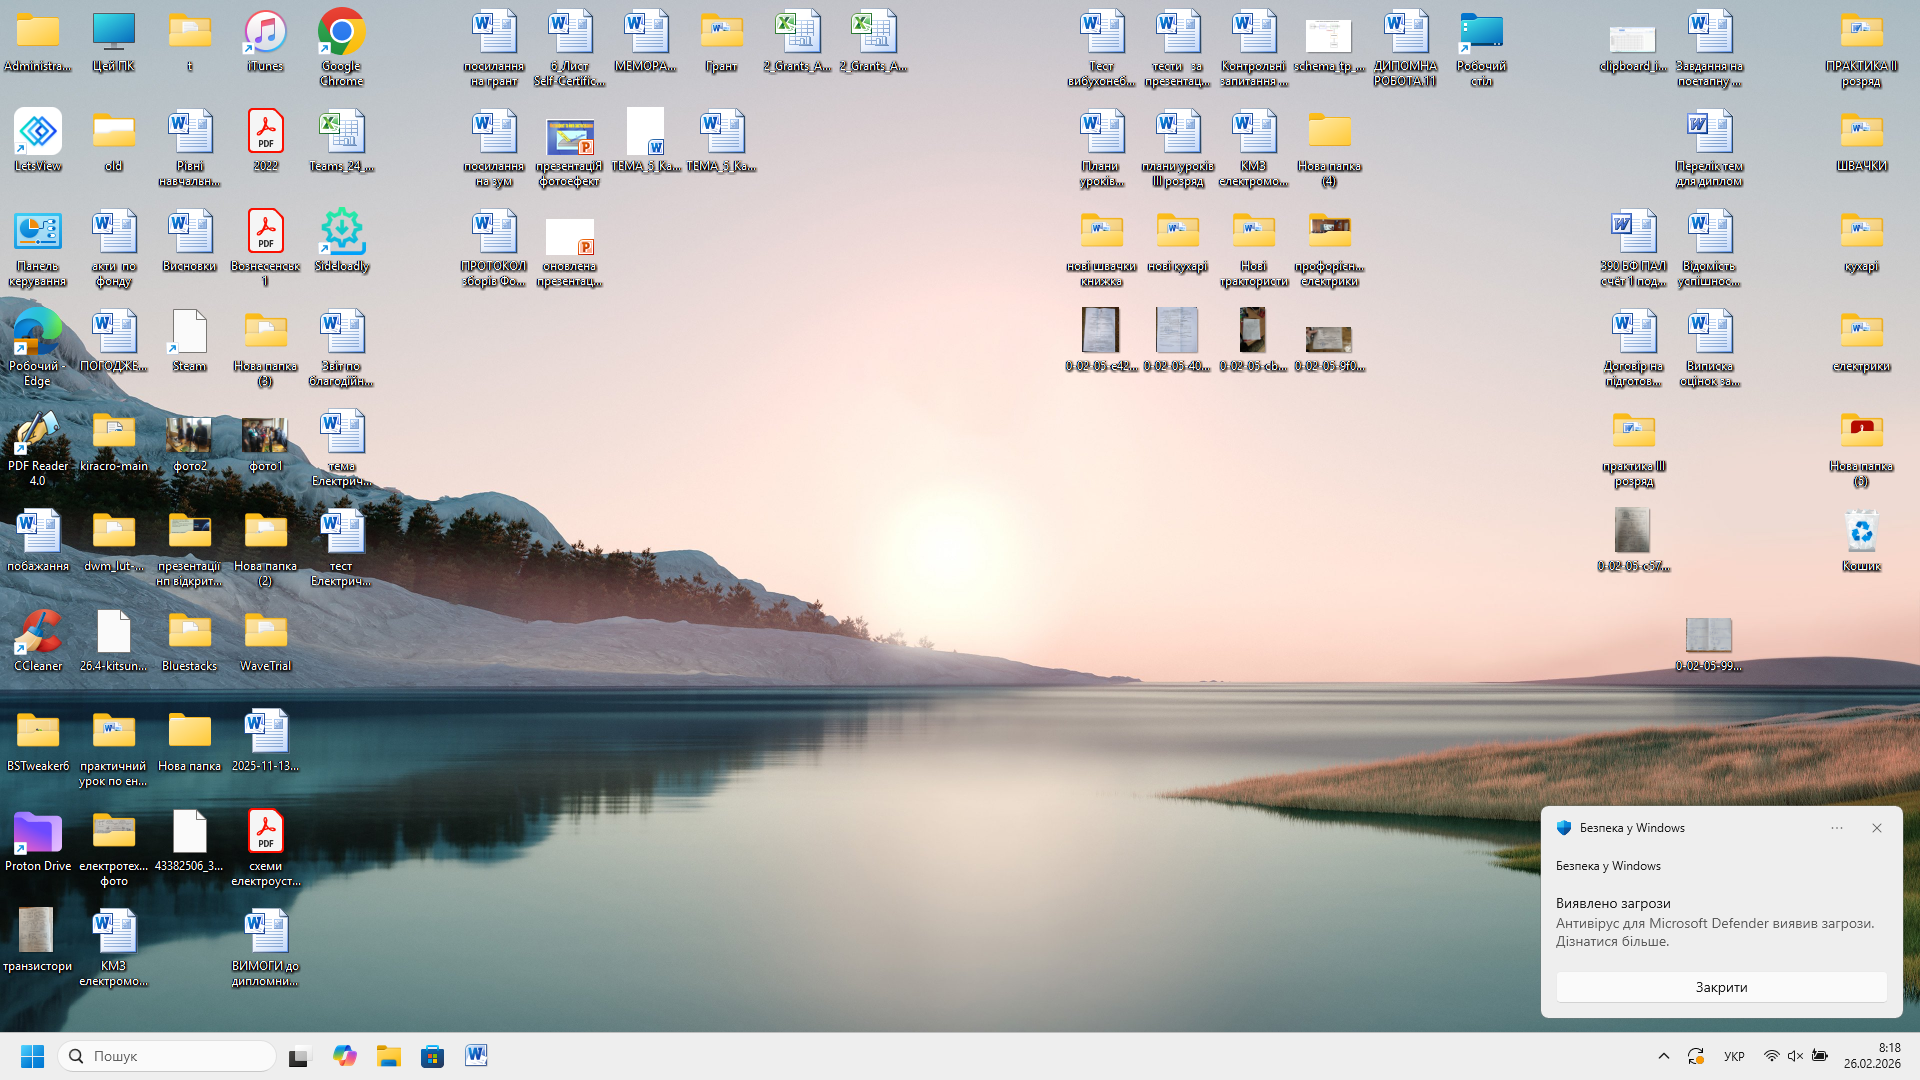Open the фото1 image thumbnail
The width and height of the screenshot is (1920, 1080).
click(x=265, y=436)
